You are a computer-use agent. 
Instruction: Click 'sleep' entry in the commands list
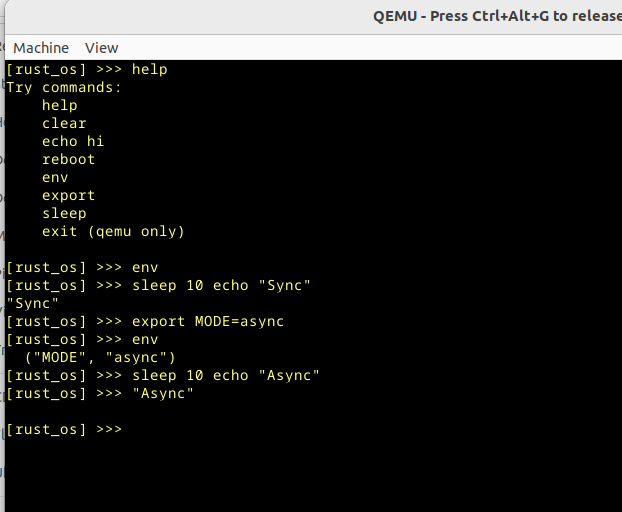(64, 214)
